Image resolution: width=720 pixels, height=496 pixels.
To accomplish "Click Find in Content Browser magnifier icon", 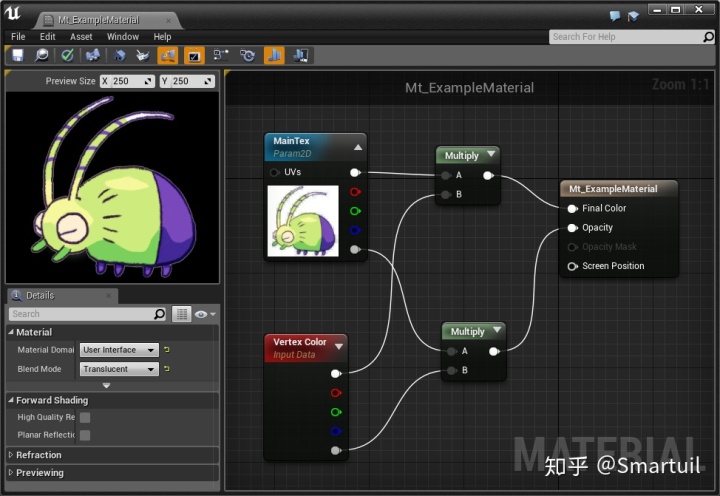I will tap(42, 56).
